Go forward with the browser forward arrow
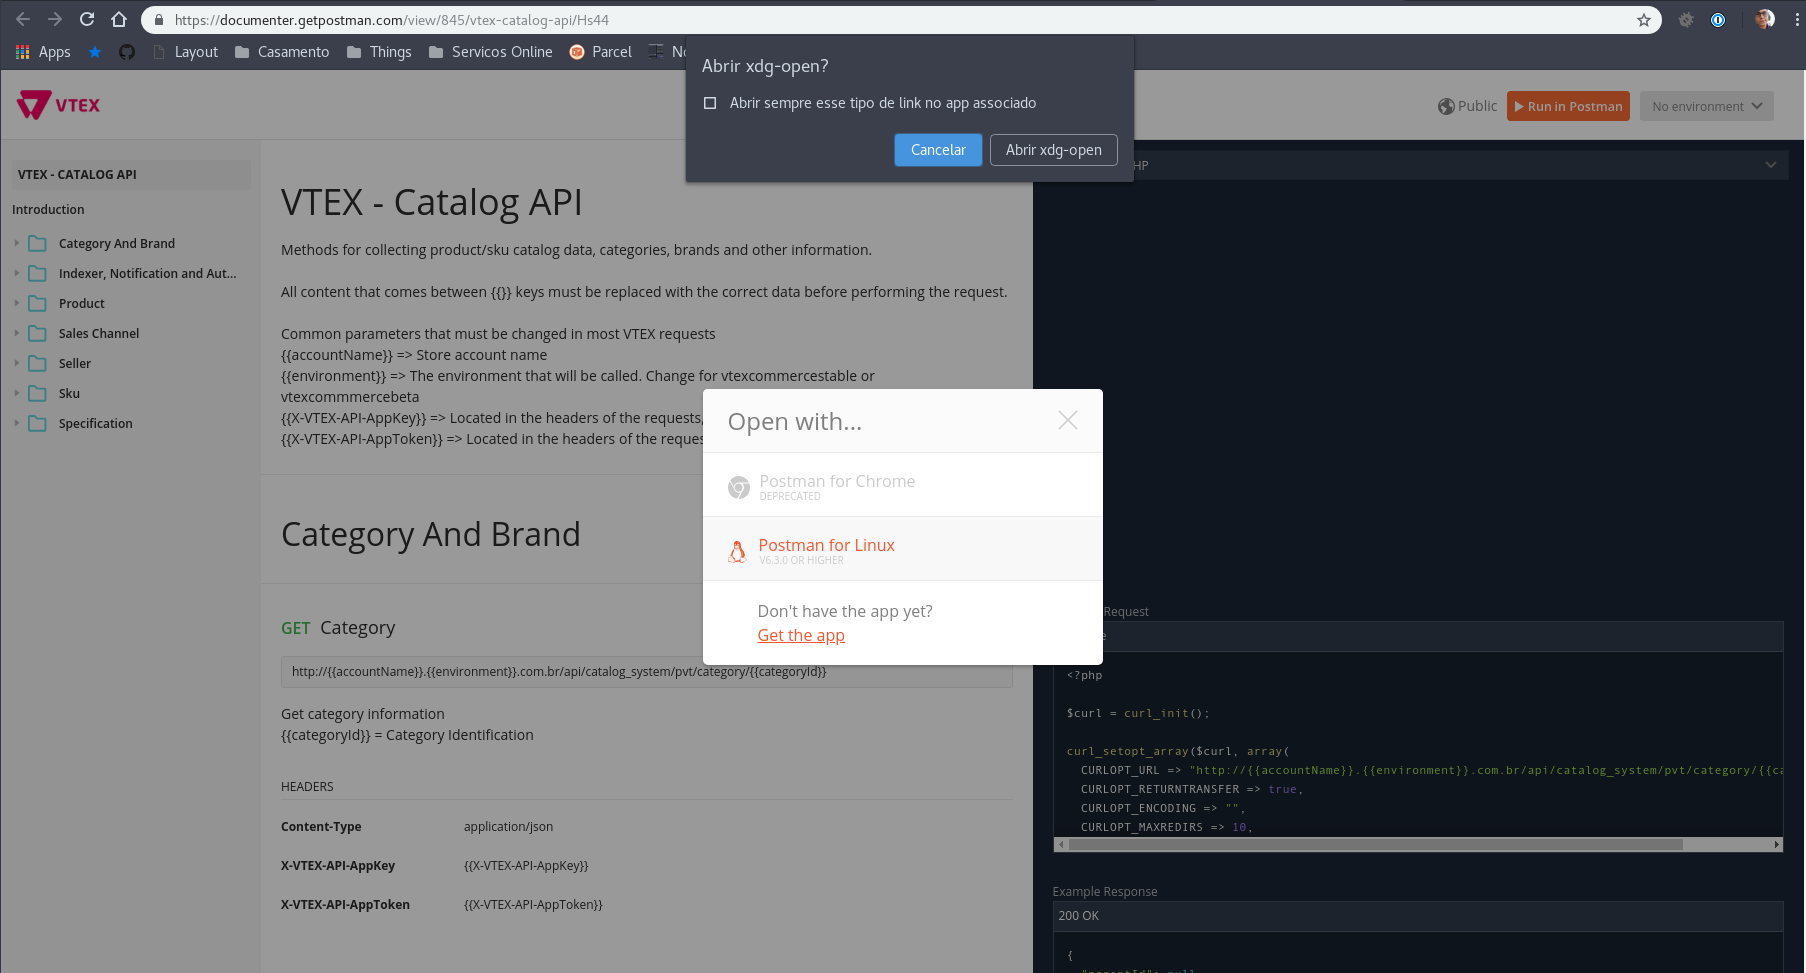This screenshot has width=1806, height=973. click(55, 19)
